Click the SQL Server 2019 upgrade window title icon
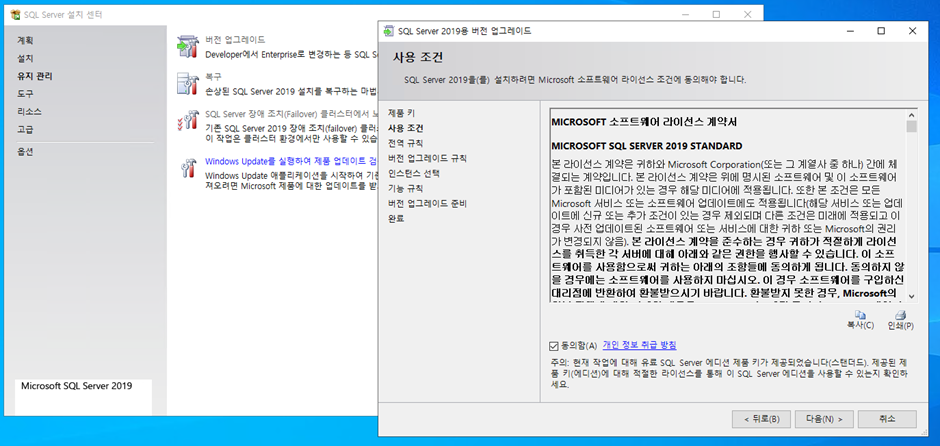Screen dimensions: 940x446 tap(389, 31)
